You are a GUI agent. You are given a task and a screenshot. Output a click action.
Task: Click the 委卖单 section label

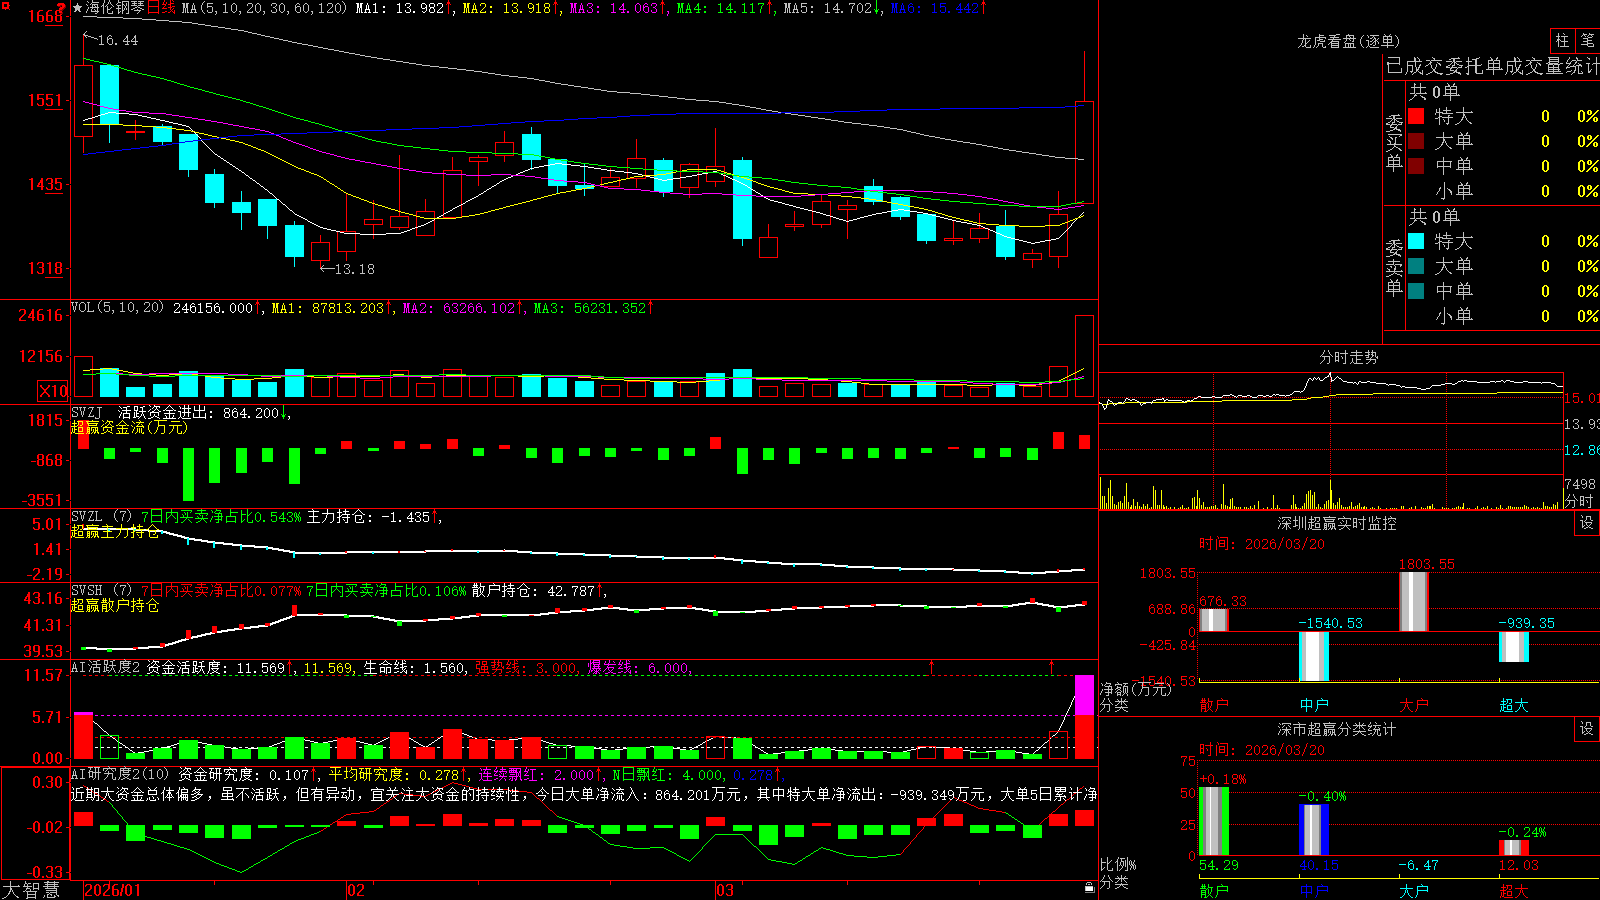(1394, 268)
